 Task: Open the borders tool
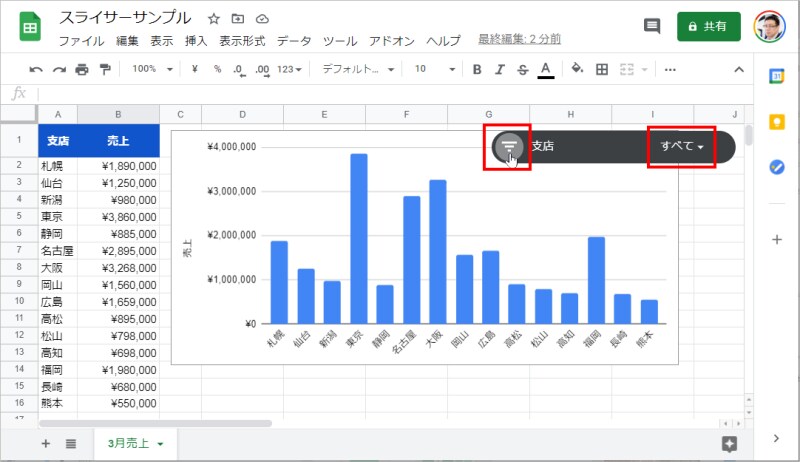tap(602, 69)
